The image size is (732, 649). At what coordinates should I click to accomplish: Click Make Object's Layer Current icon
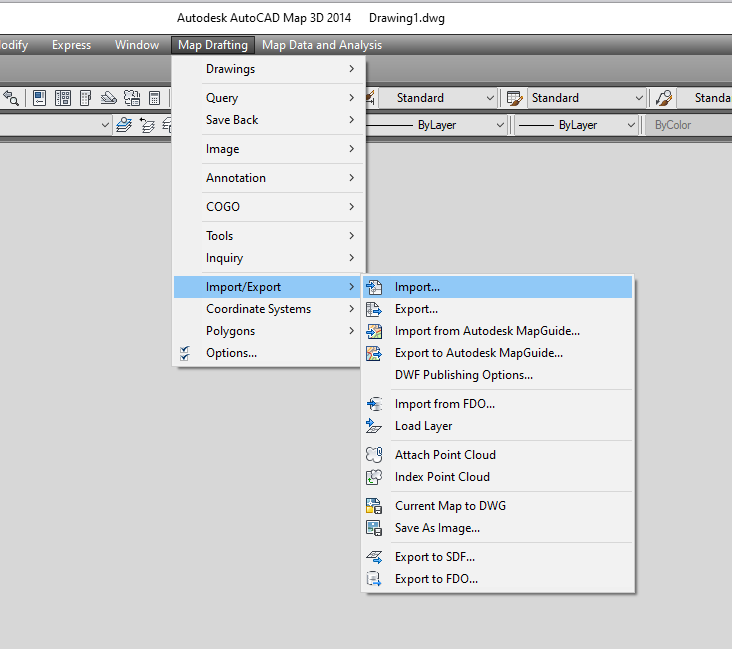pos(124,125)
